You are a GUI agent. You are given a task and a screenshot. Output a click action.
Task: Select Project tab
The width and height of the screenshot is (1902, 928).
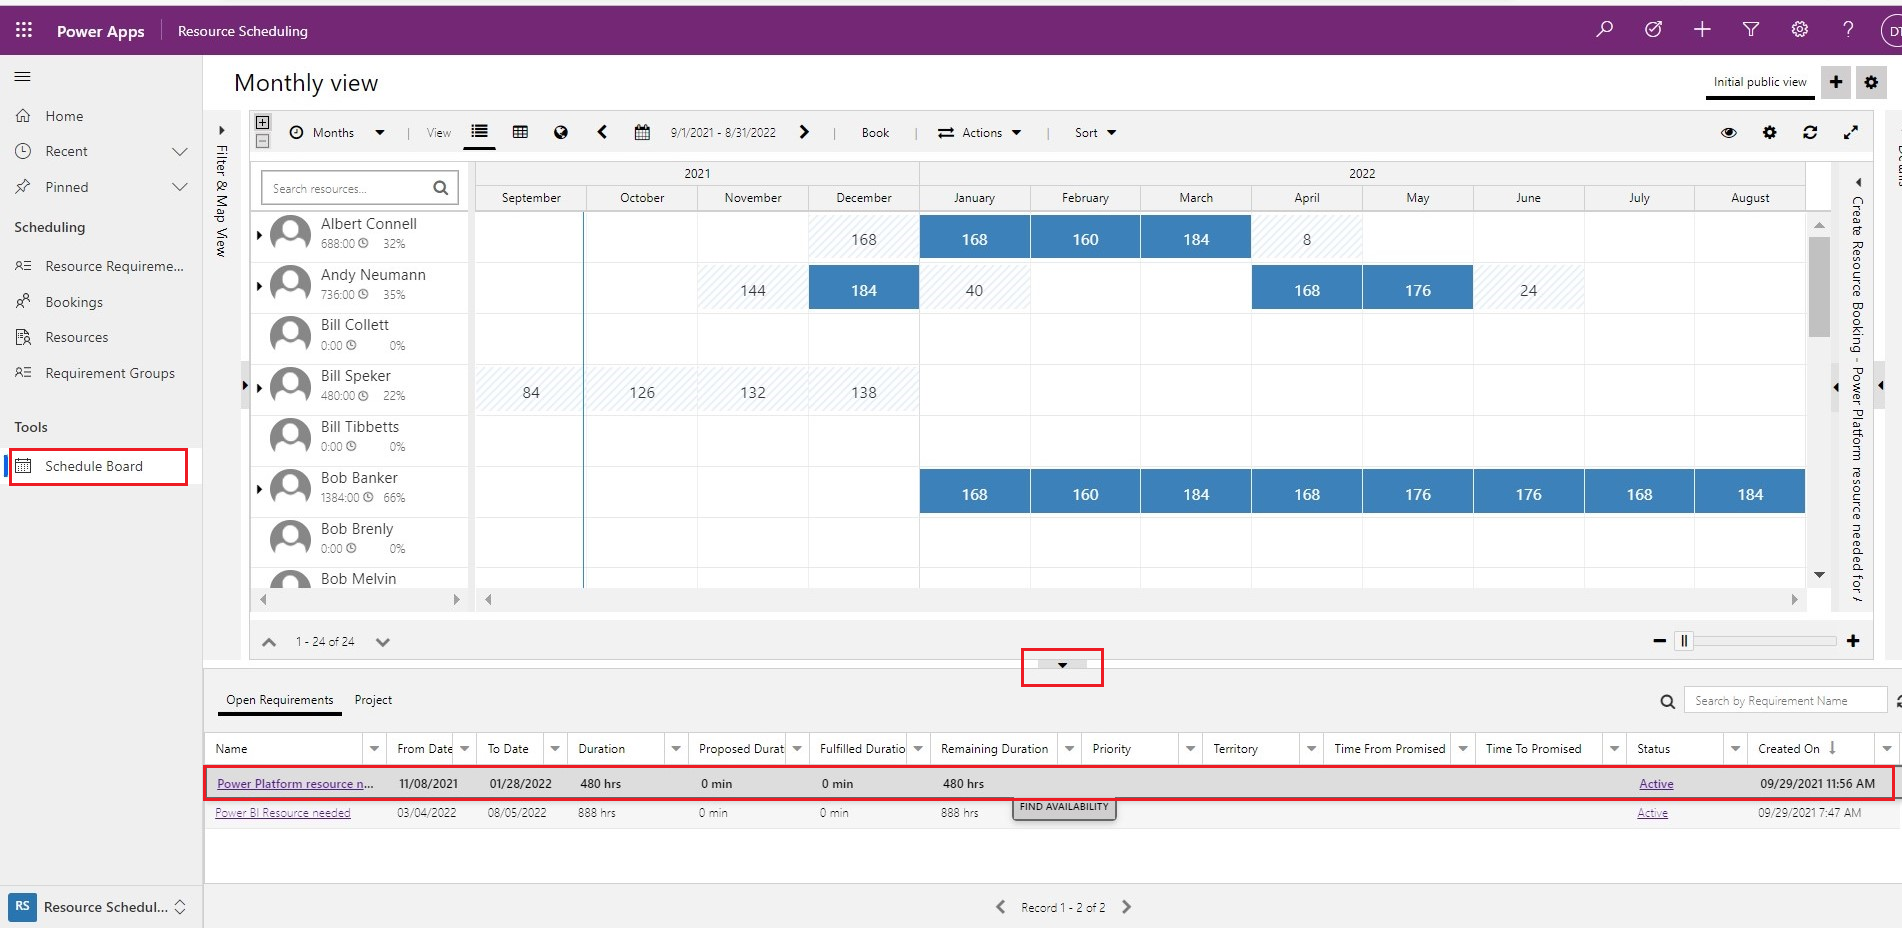[373, 700]
